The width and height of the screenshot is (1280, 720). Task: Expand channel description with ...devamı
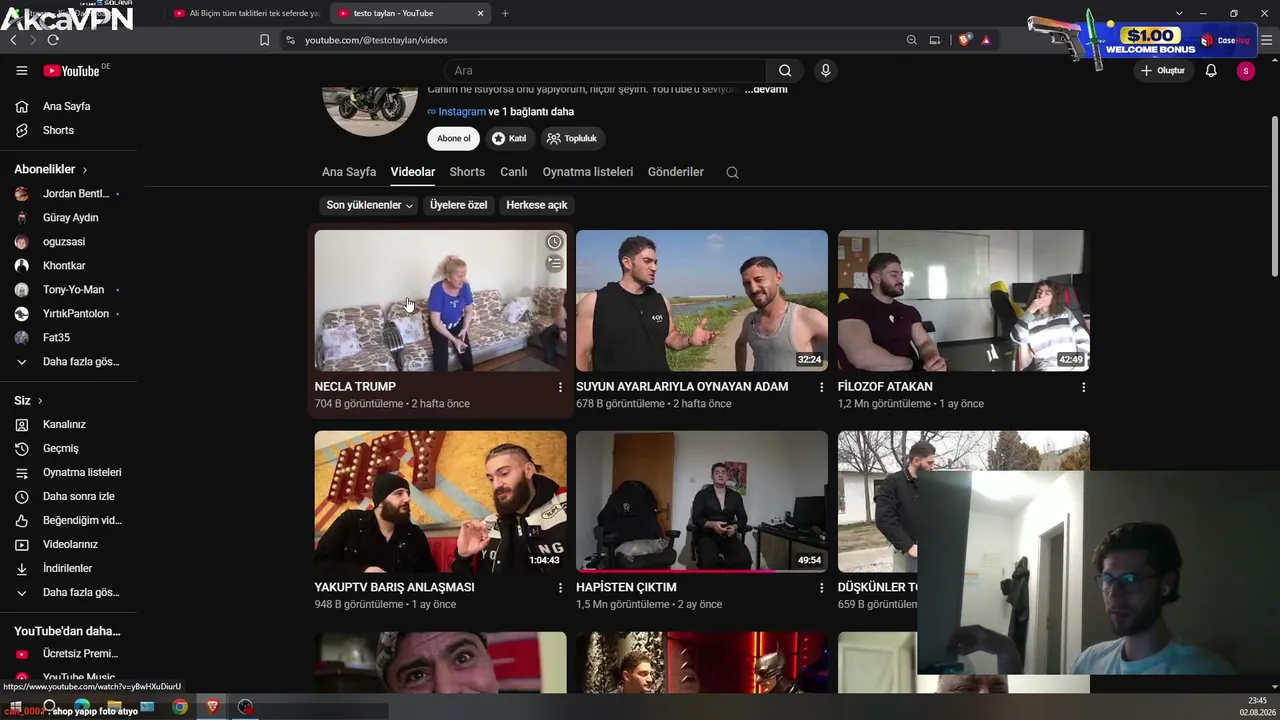pos(766,89)
